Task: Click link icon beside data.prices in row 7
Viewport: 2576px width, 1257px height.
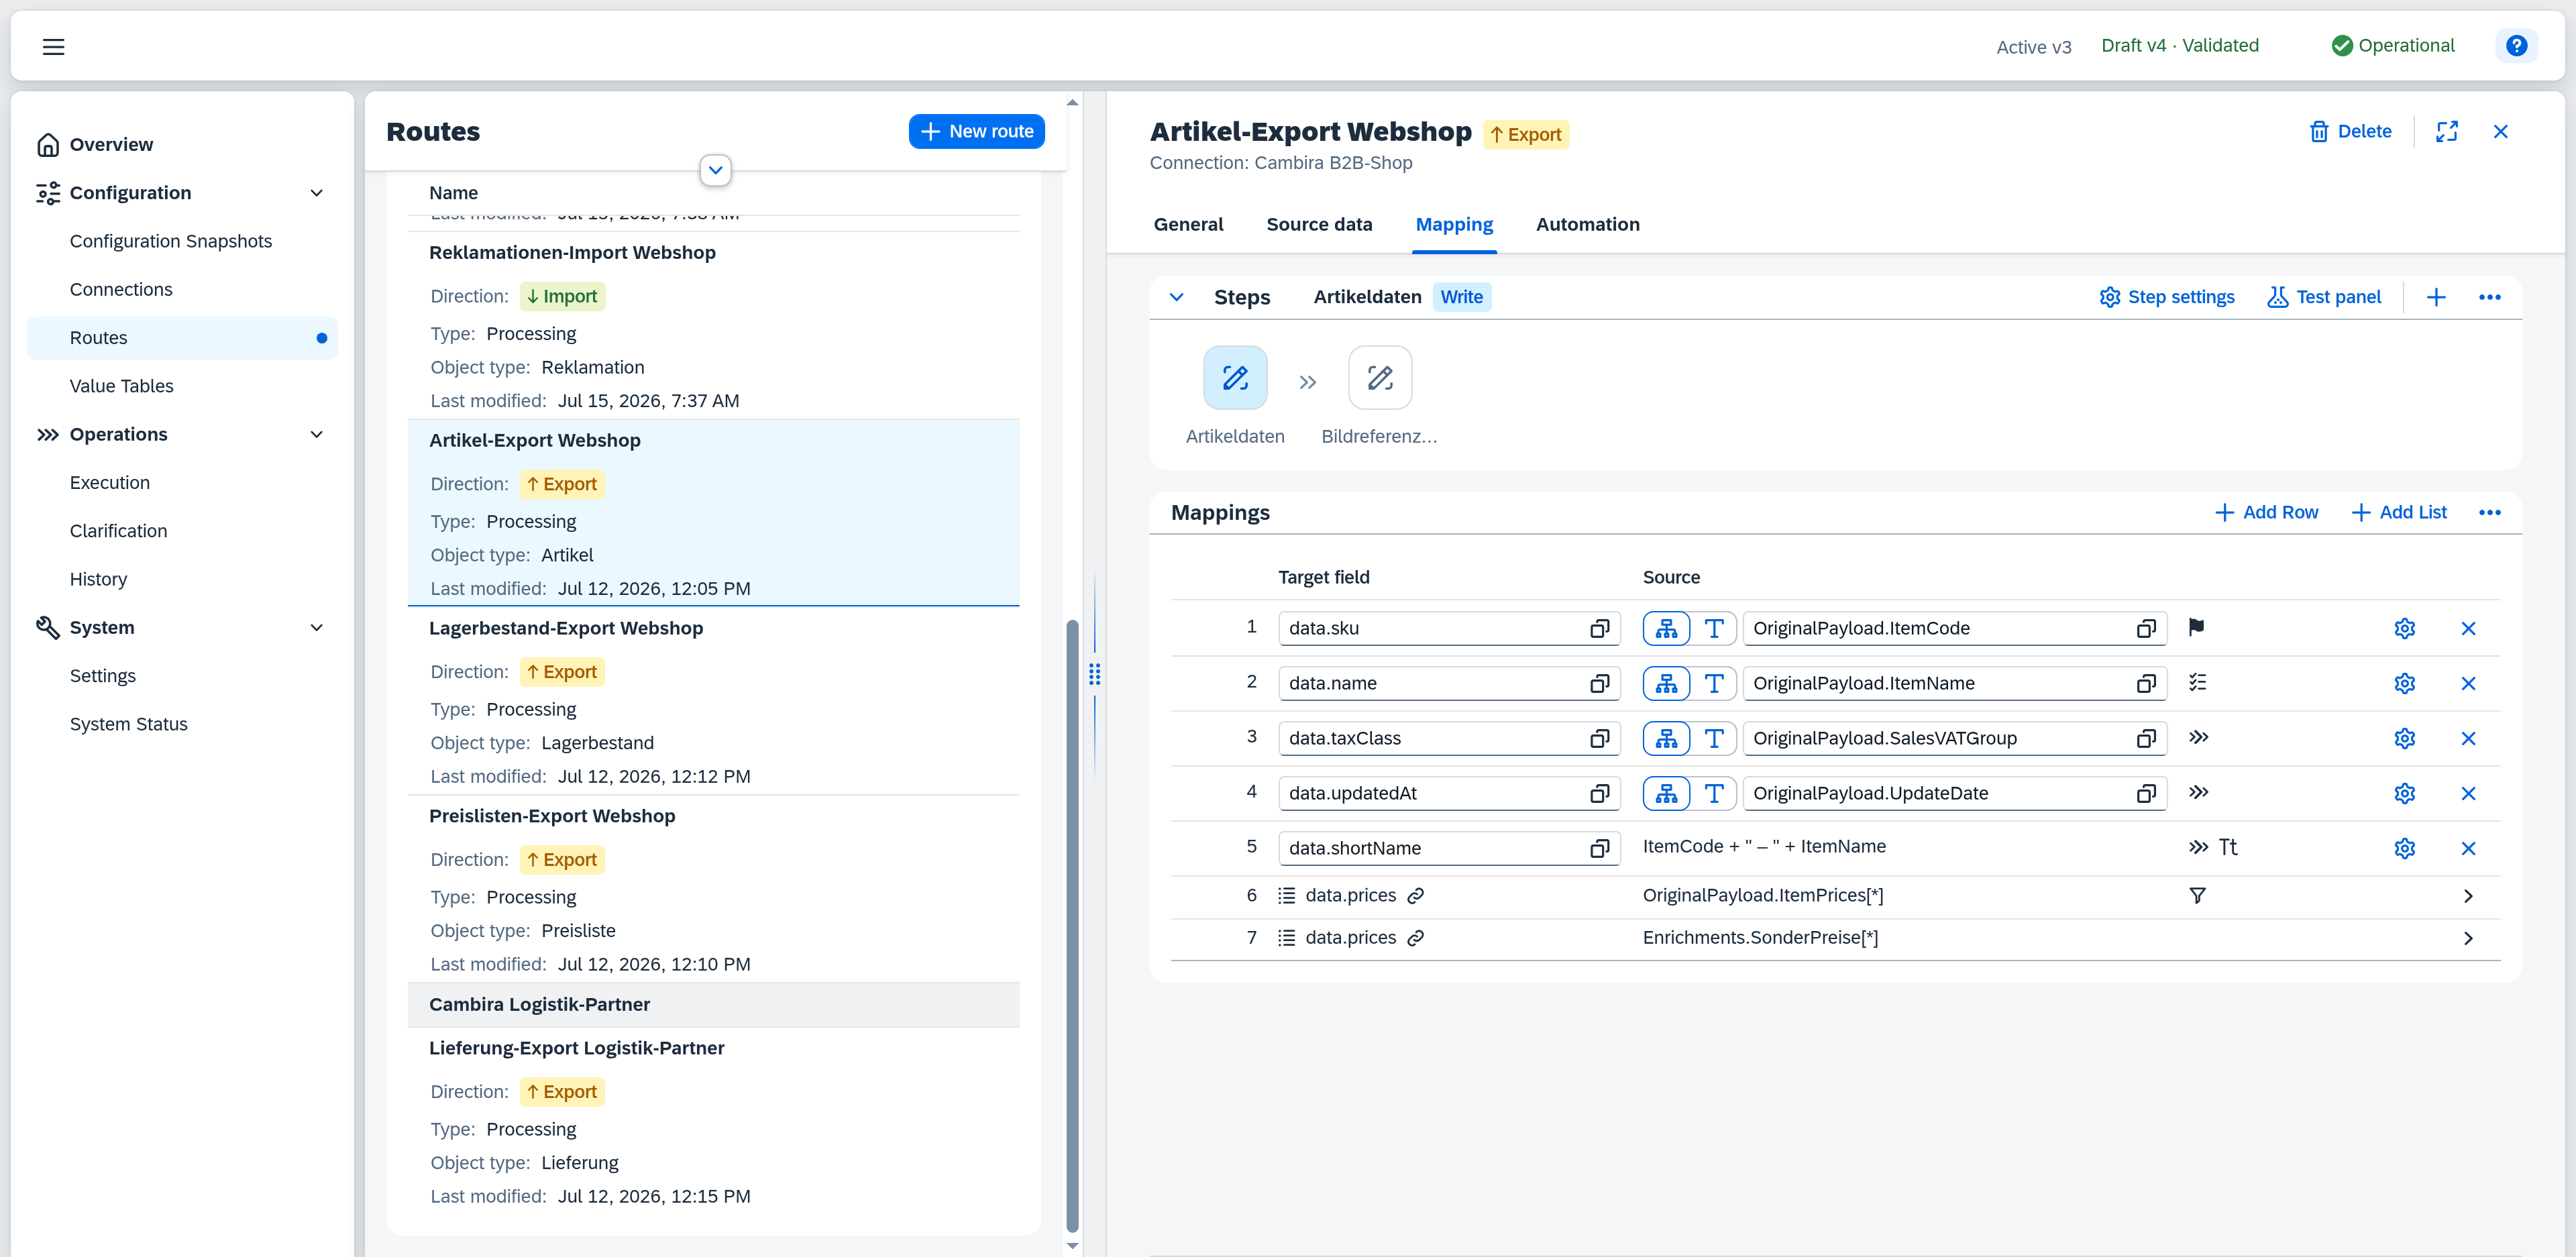Action: (1415, 938)
